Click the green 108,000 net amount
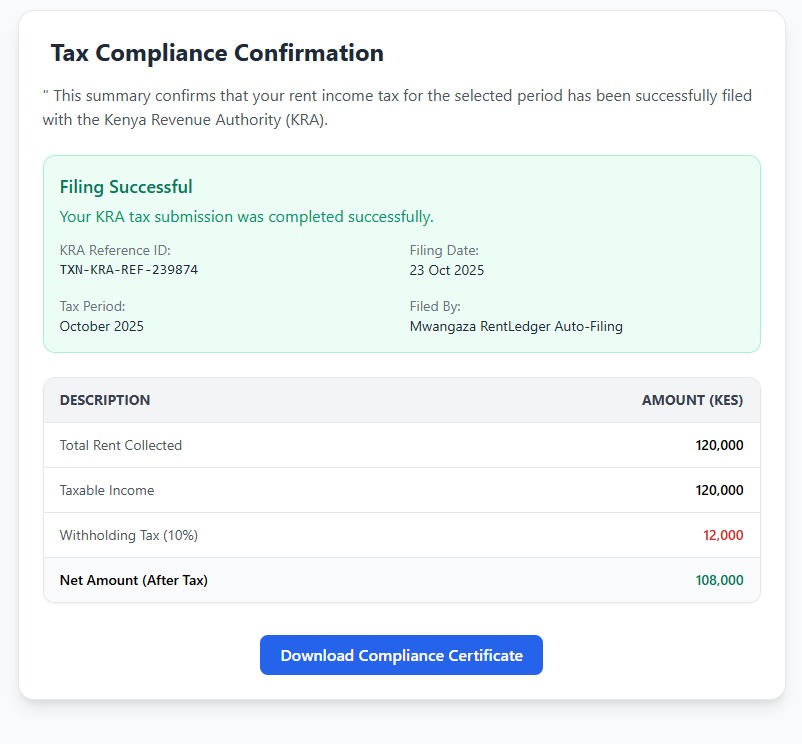This screenshot has height=744, width=802. [x=719, y=580]
